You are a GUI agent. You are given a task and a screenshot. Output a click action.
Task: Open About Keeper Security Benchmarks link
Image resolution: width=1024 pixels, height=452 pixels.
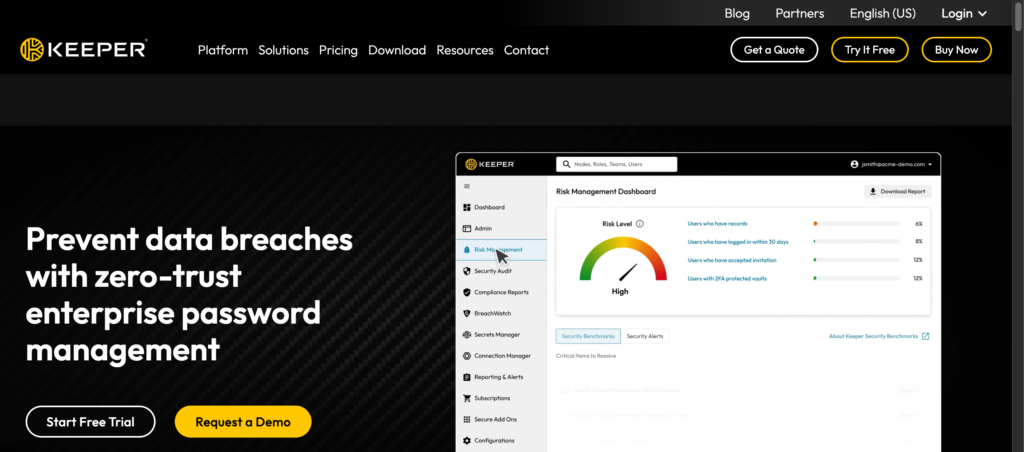coord(873,336)
